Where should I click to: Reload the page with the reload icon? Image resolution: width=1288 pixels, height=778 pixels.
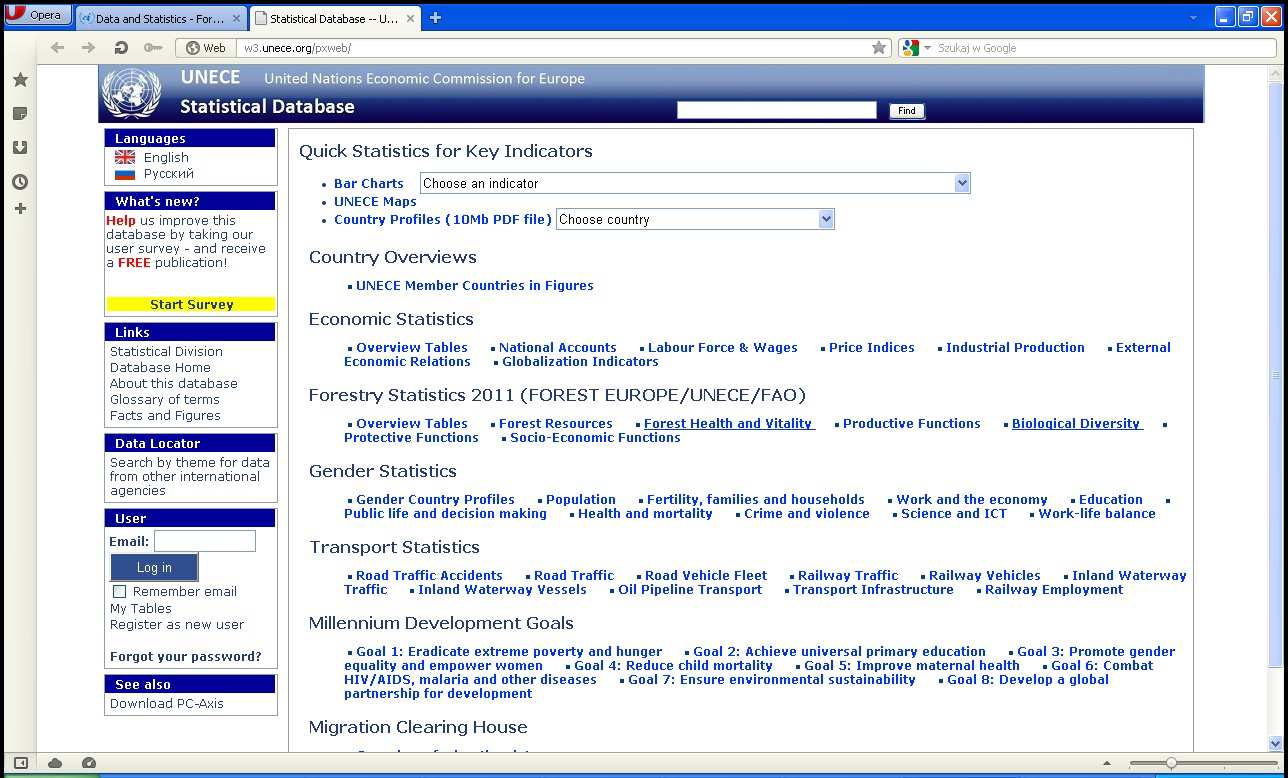coord(121,48)
